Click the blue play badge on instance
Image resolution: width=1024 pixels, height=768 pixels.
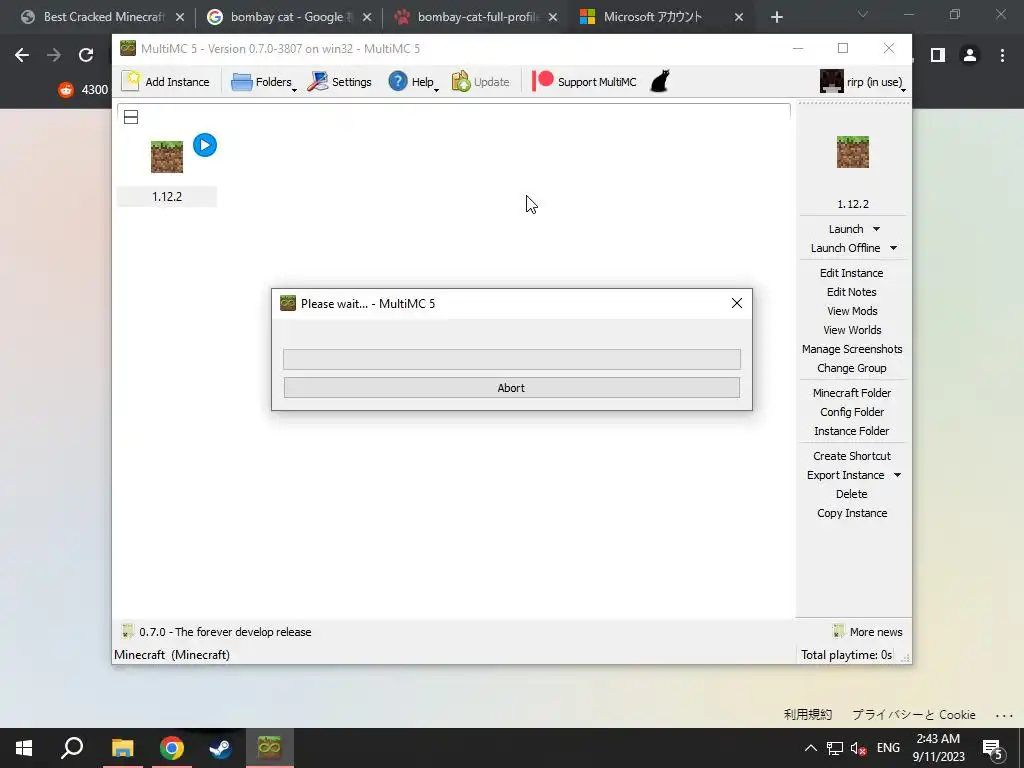205,145
